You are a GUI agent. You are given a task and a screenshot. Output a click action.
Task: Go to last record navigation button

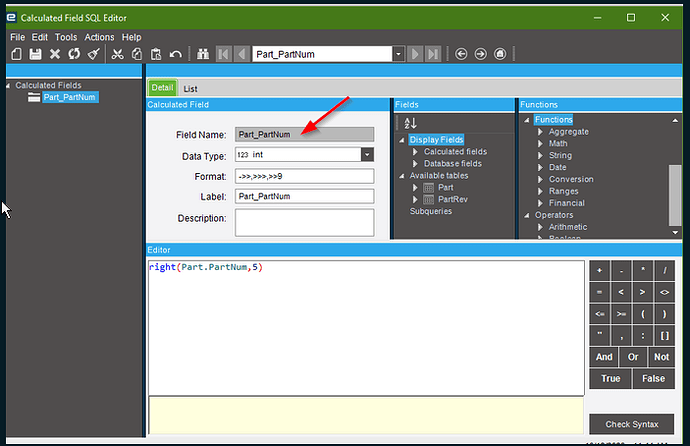click(x=433, y=54)
